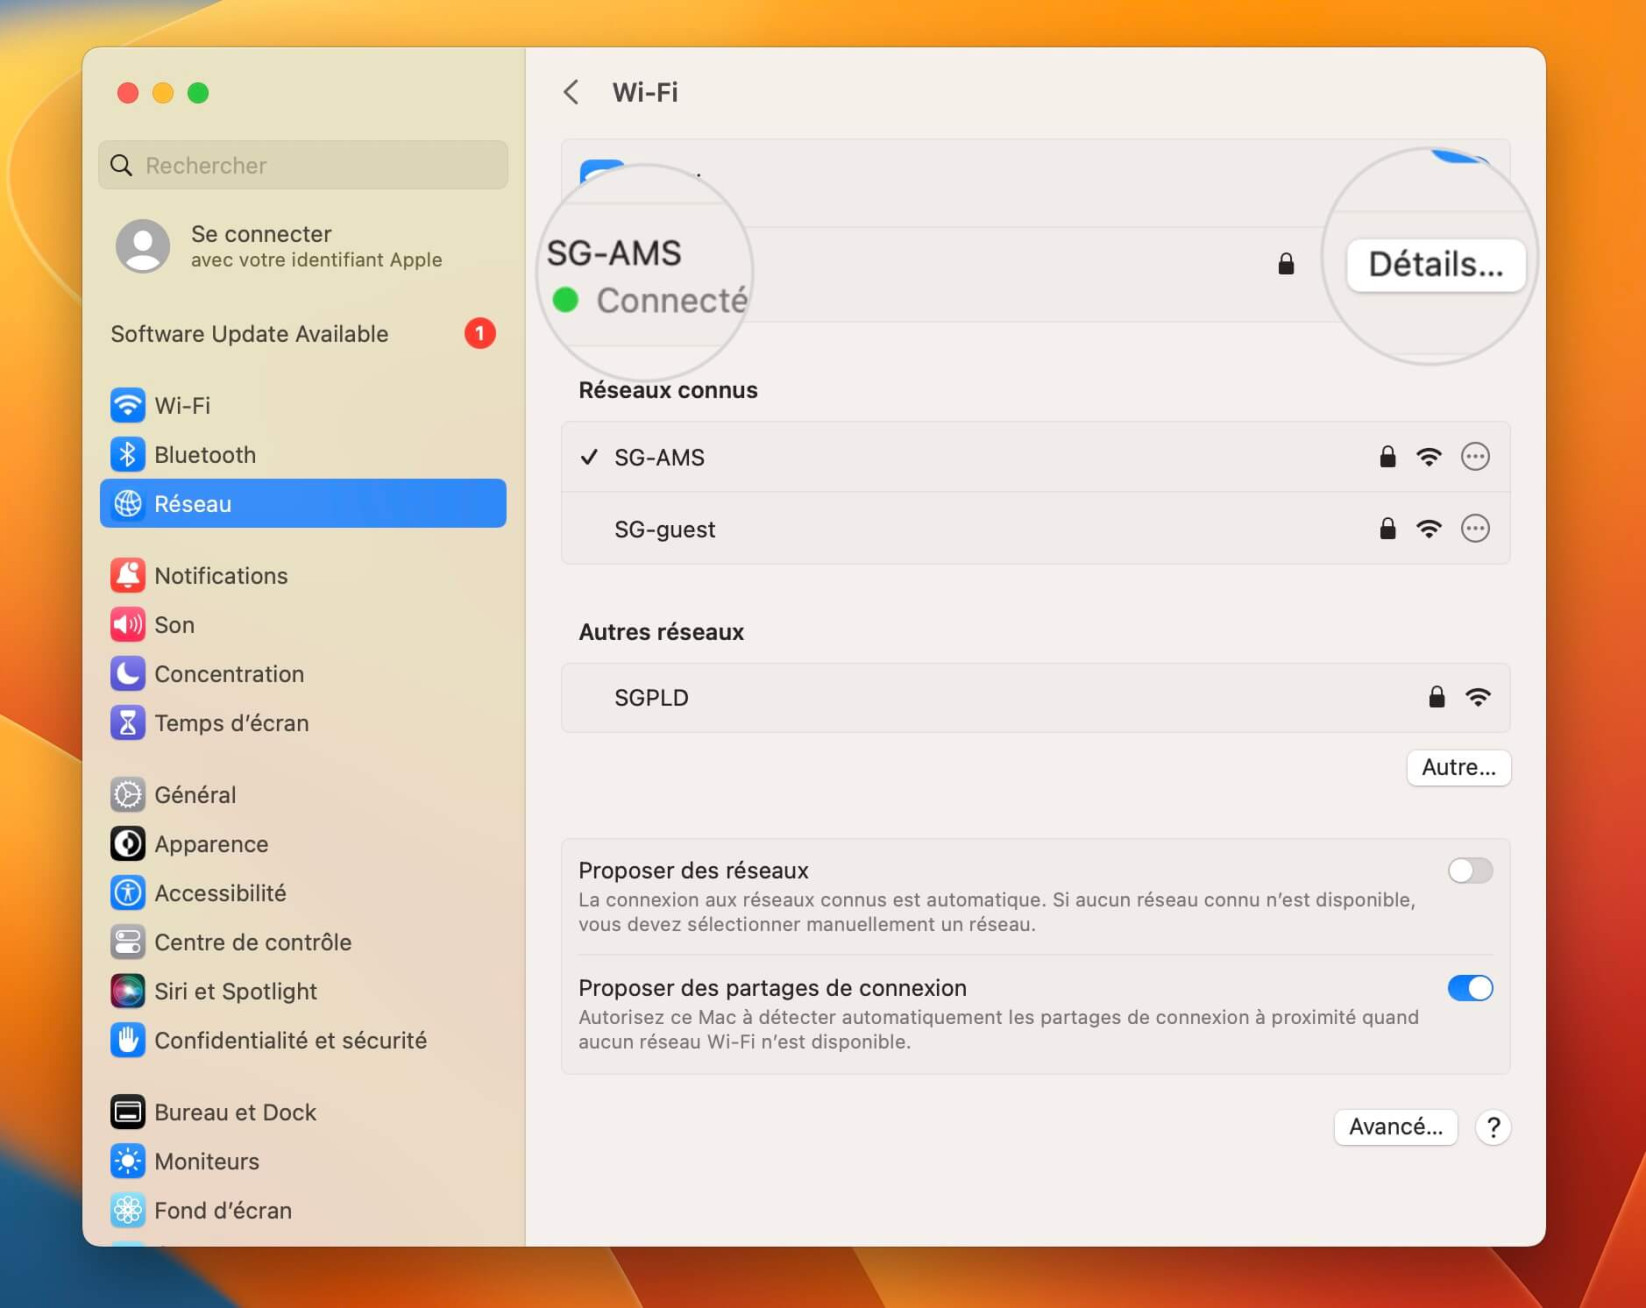This screenshot has width=1646, height=1308.
Task: Open more options for SG-AMS network
Action: click(1475, 457)
